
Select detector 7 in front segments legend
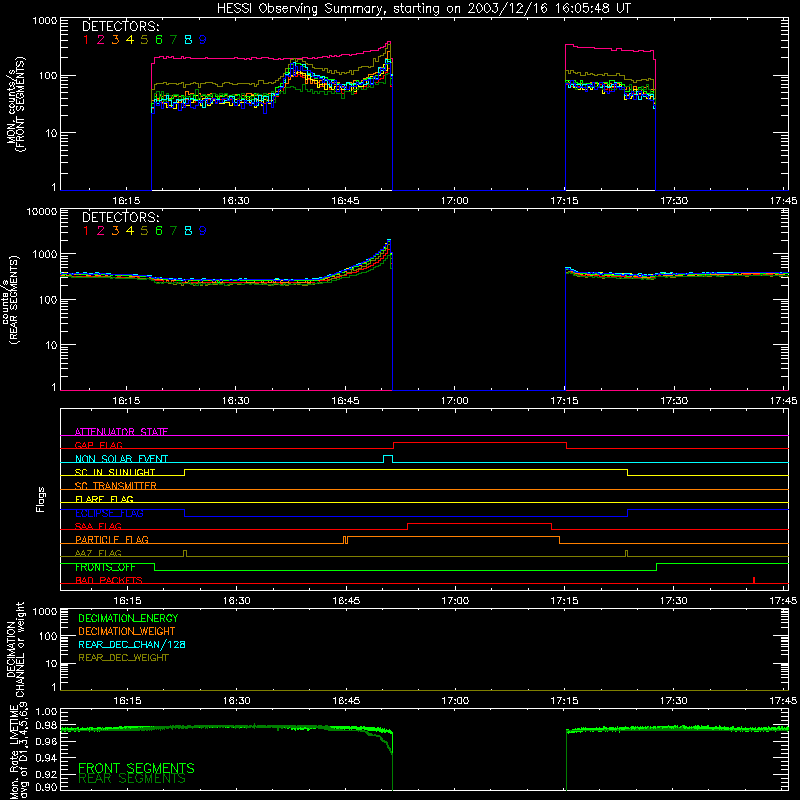point(173,39)
